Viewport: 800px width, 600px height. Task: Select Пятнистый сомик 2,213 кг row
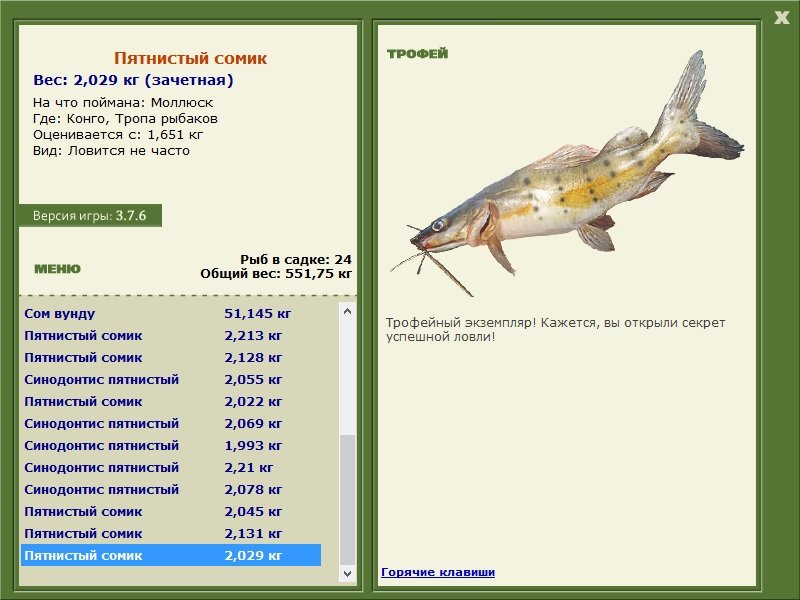(x=171, y=336)
